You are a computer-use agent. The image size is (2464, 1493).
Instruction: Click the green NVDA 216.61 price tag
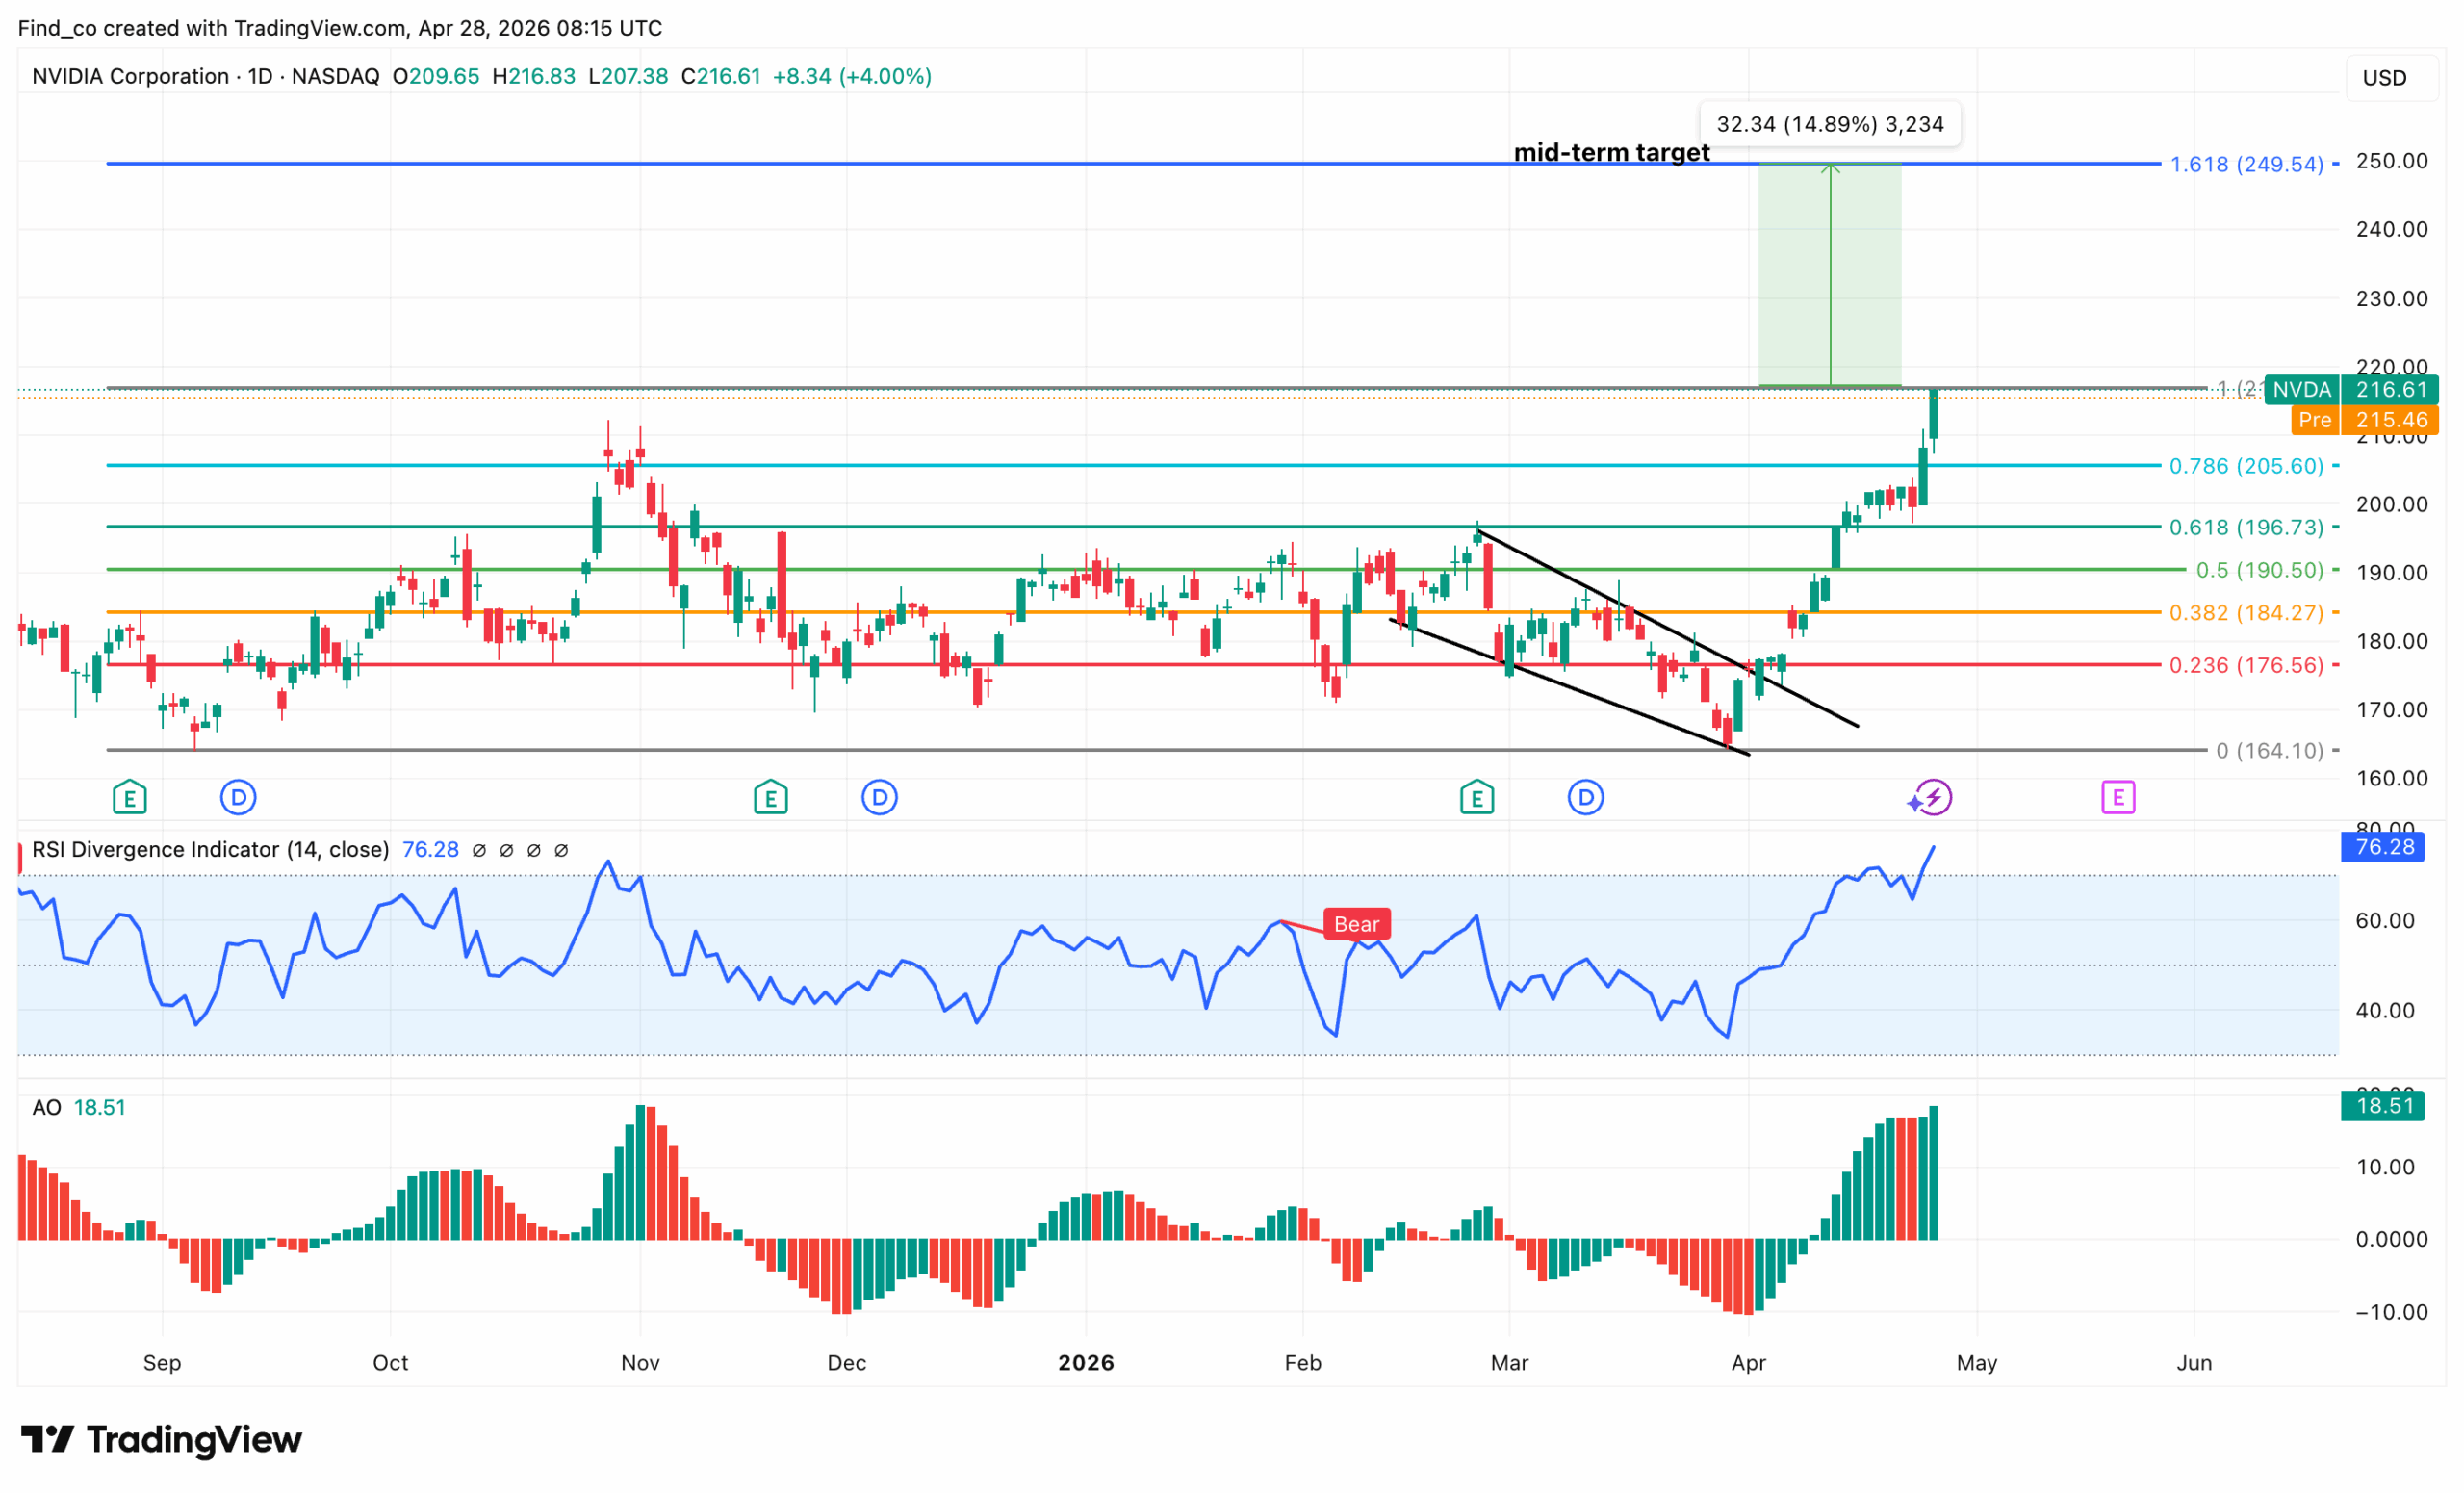[2351, 390]
